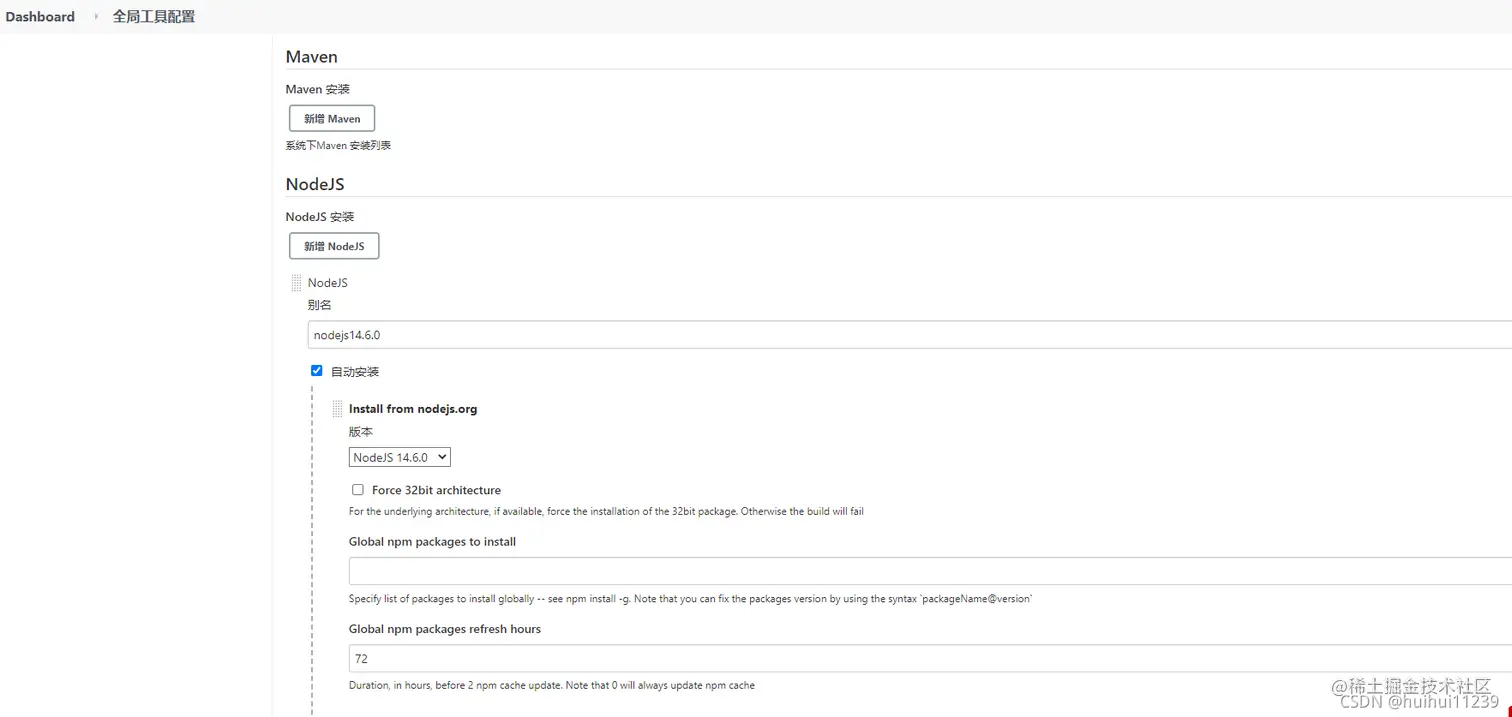Grab the drag handle beside NodeJS entry
1512x717 pixels.
[296, 283]
